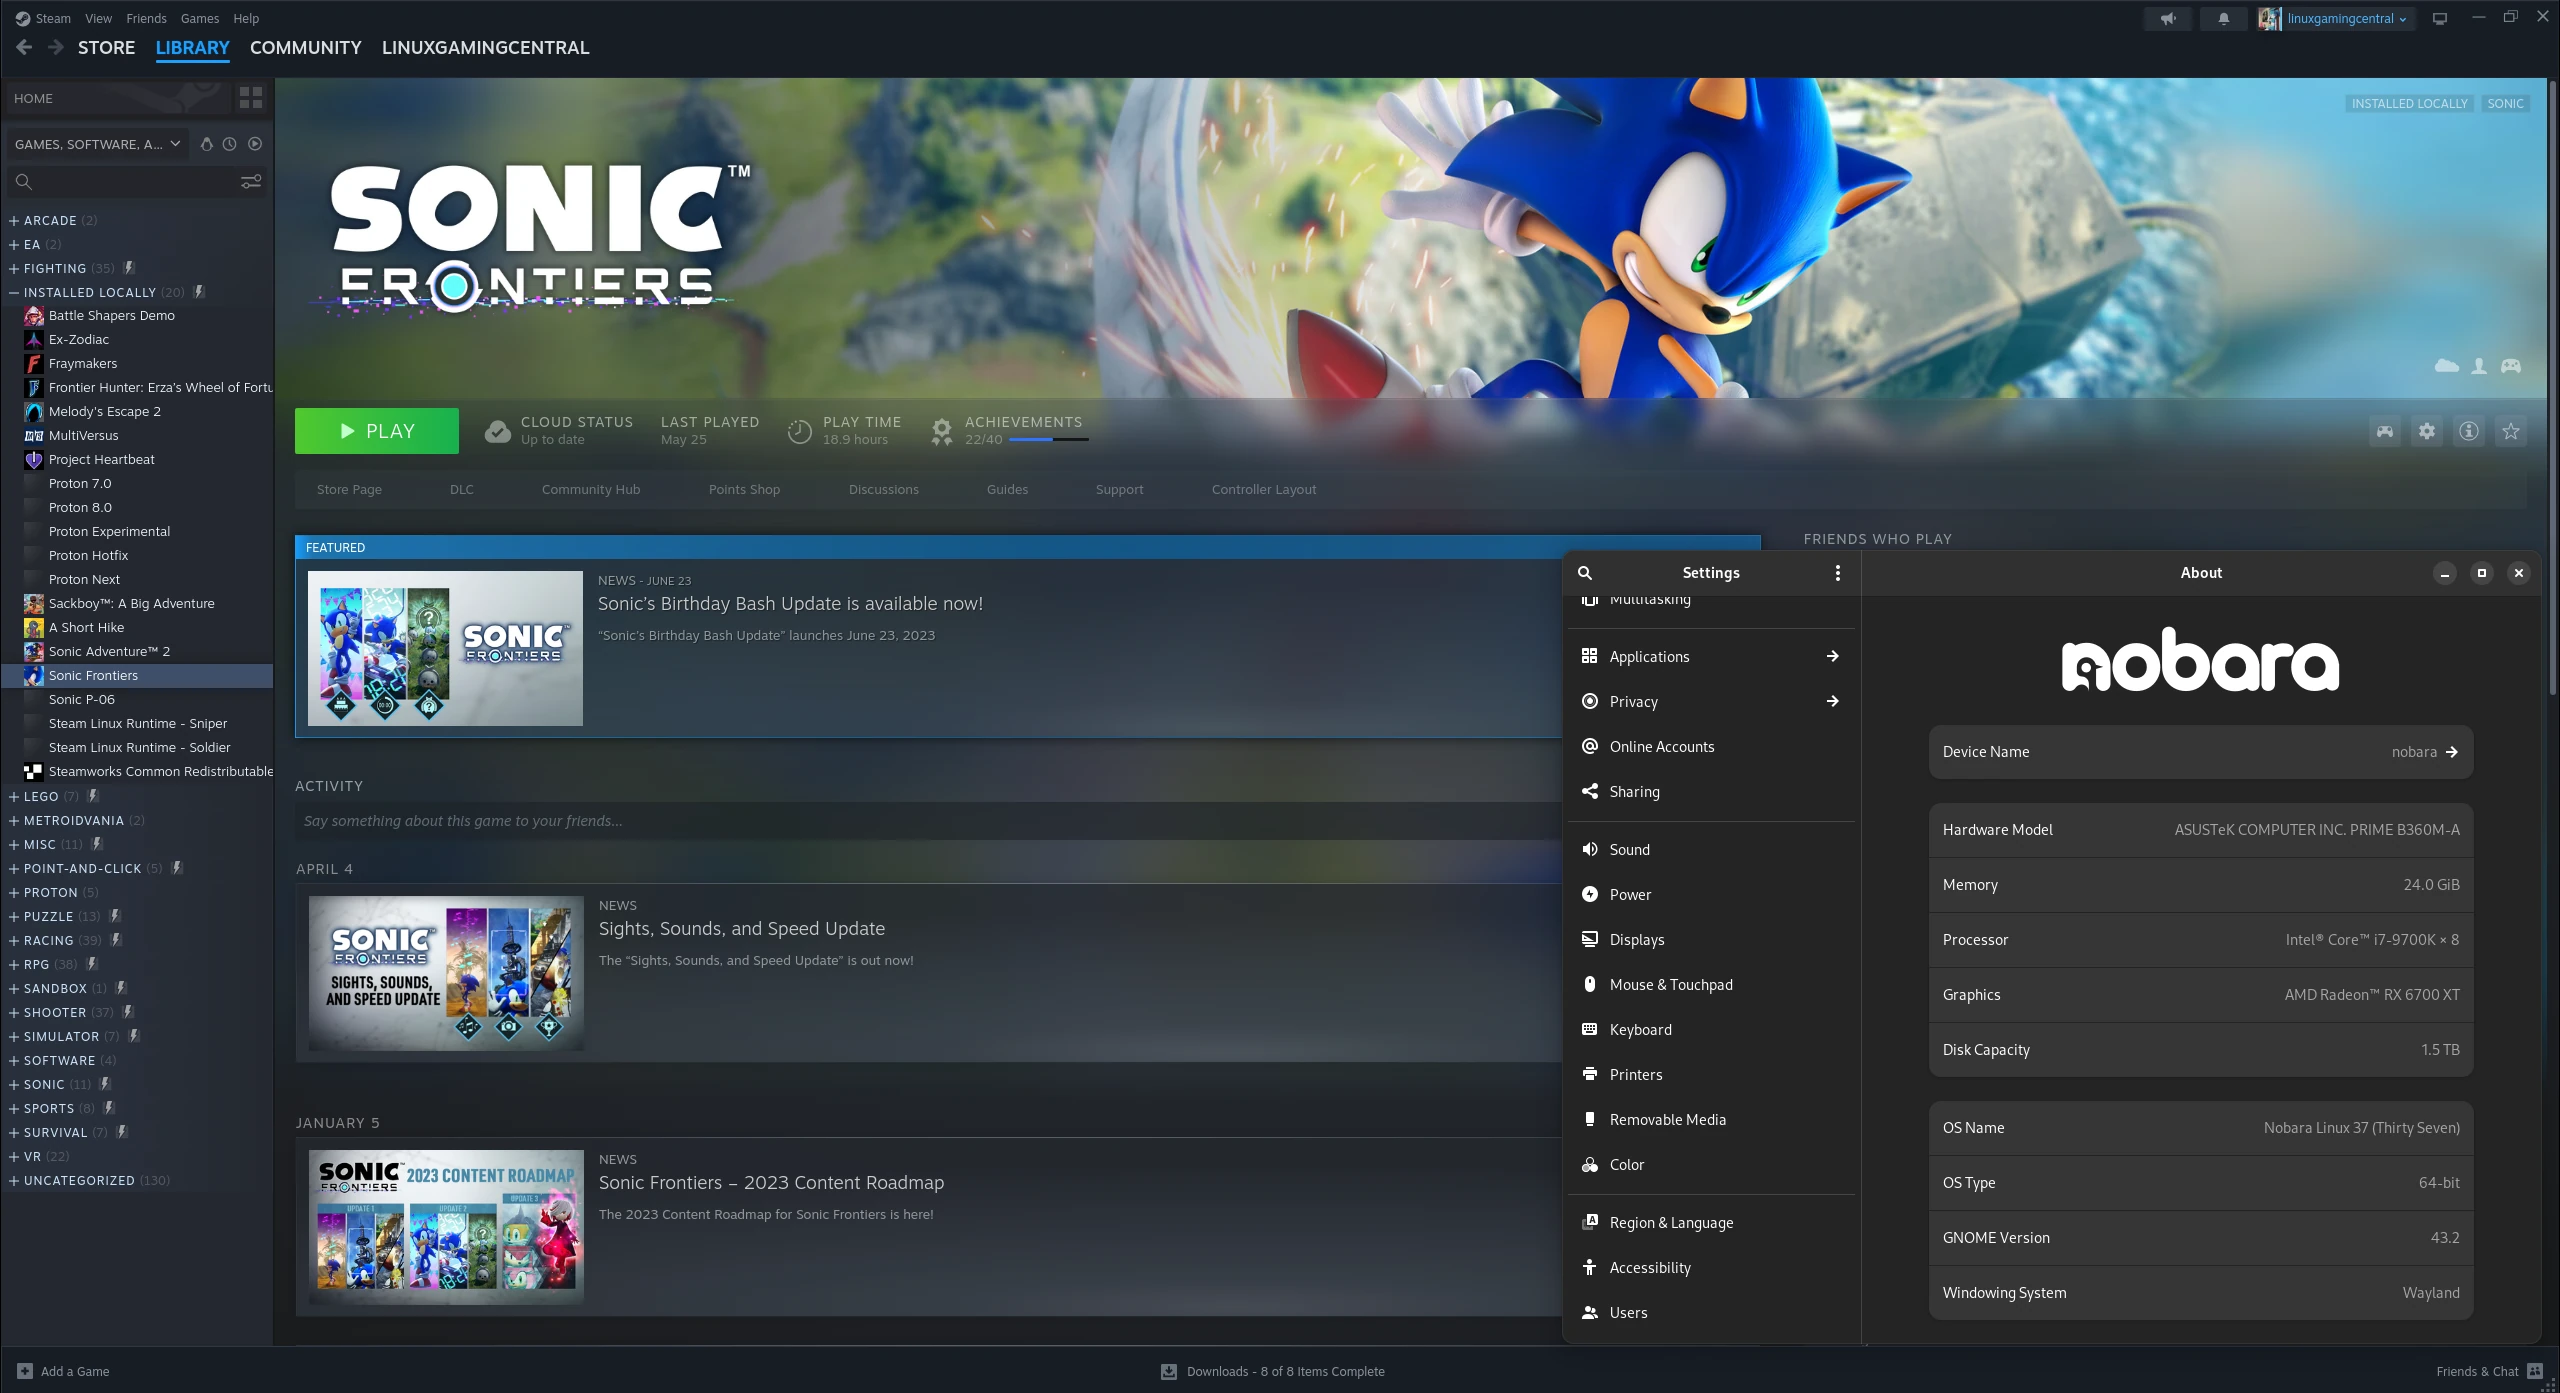Open the Settings window three-dot menu
Viewport: 2560px width, 1393px height.
click(x=1837, y=573)
